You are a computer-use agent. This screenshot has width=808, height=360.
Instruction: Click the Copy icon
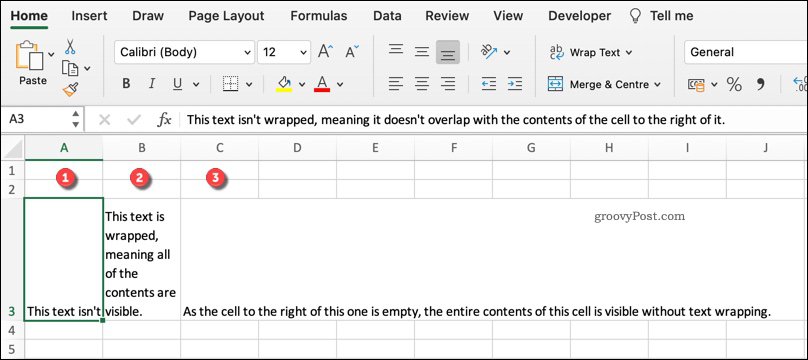(70, 68)
